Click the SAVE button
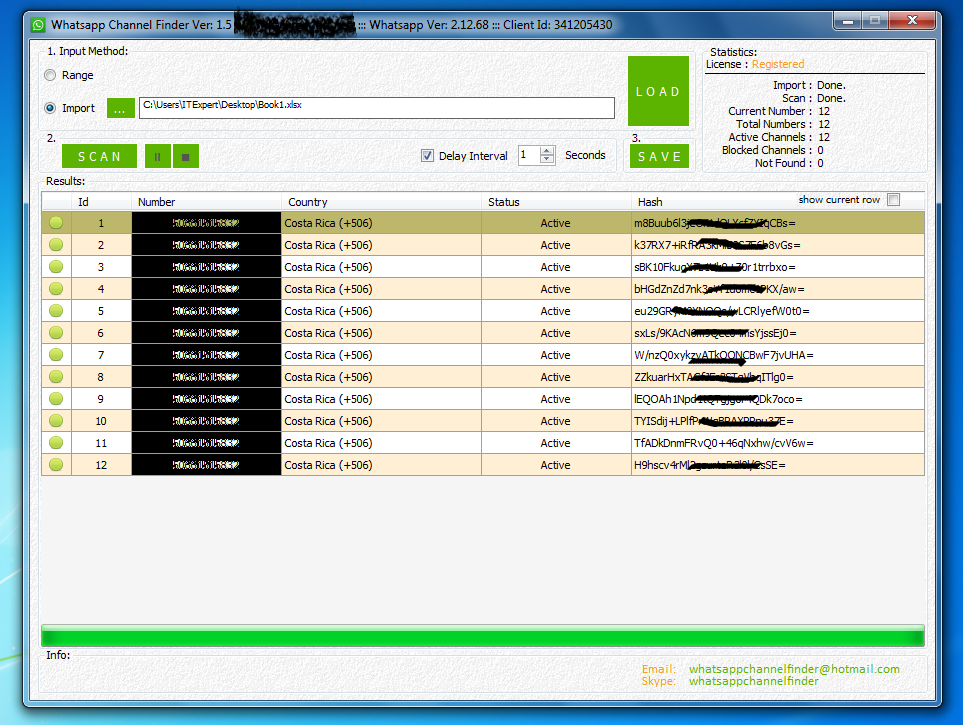This screenshot has width=963, height=725. pyautogui.click(x=659, y=157)
